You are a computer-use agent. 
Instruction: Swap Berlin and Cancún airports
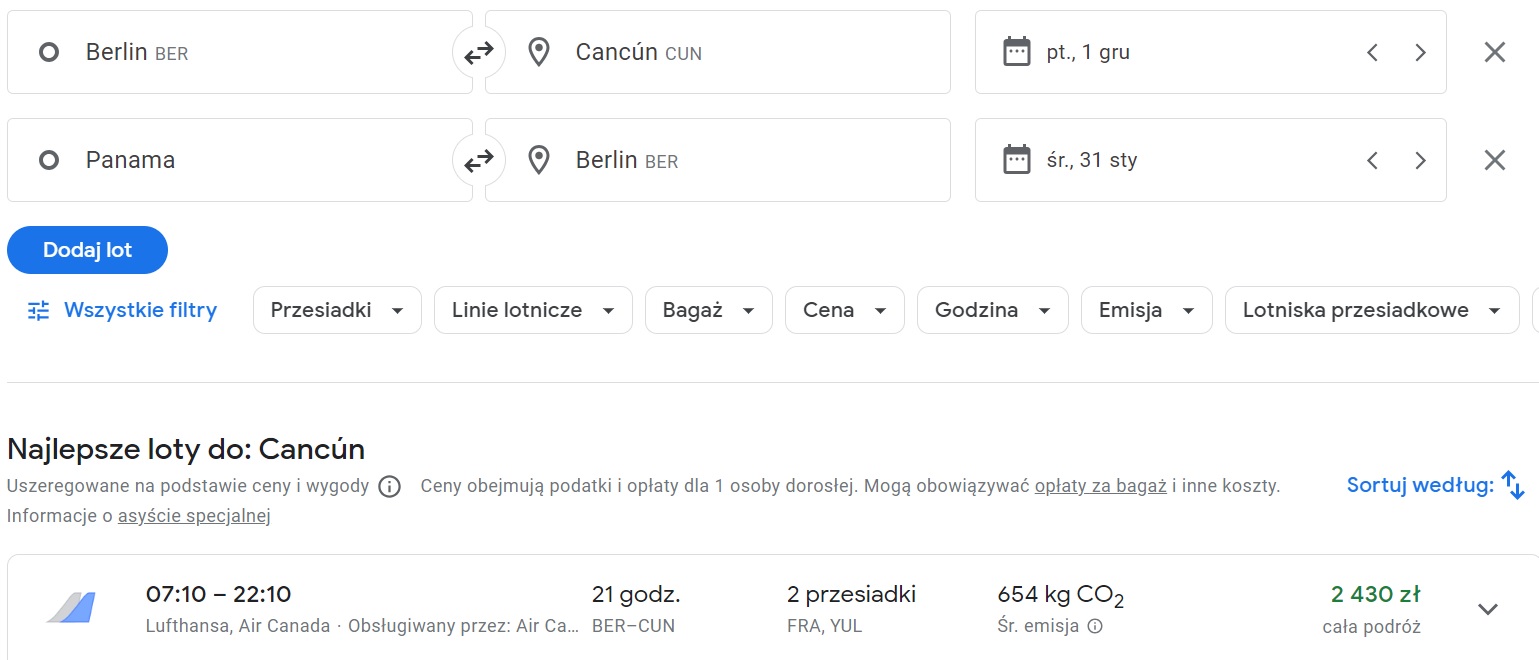pos(479,52)
